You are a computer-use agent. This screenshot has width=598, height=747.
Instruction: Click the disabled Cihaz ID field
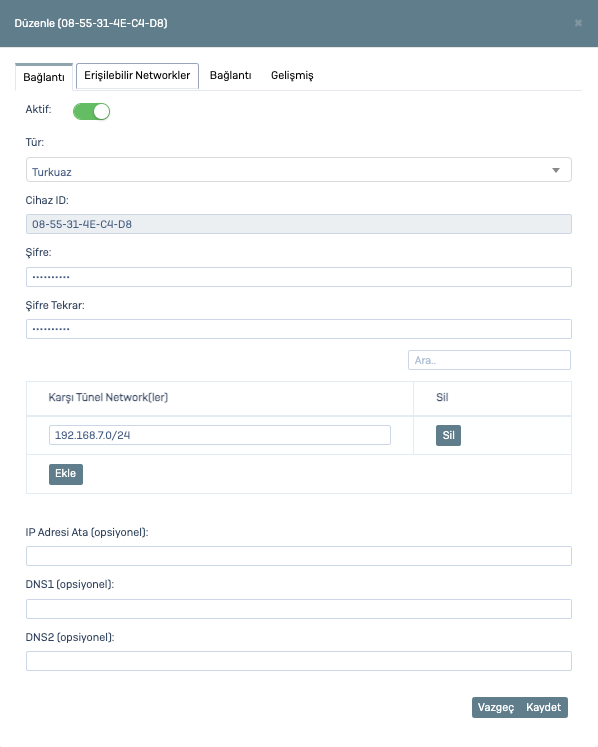coord(299,224)
